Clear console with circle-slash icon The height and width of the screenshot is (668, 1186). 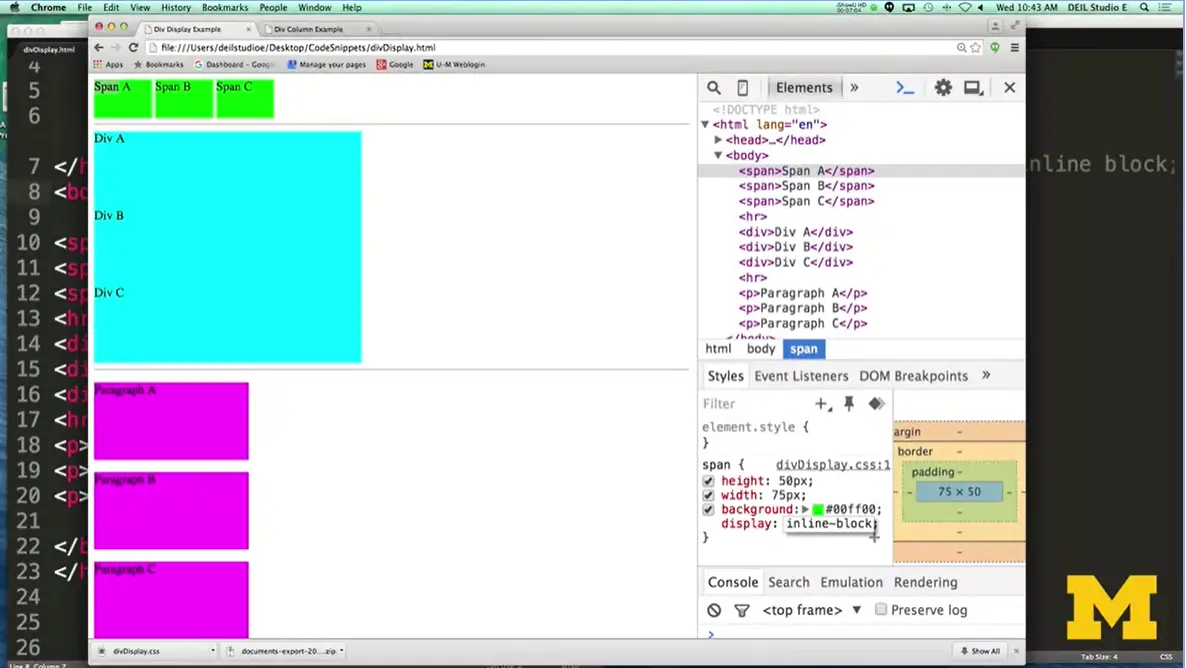[713, 610]
